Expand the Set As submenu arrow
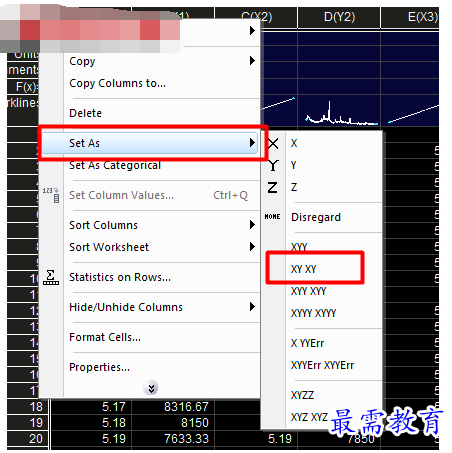452x453 pixels. (x=252, y=143)
